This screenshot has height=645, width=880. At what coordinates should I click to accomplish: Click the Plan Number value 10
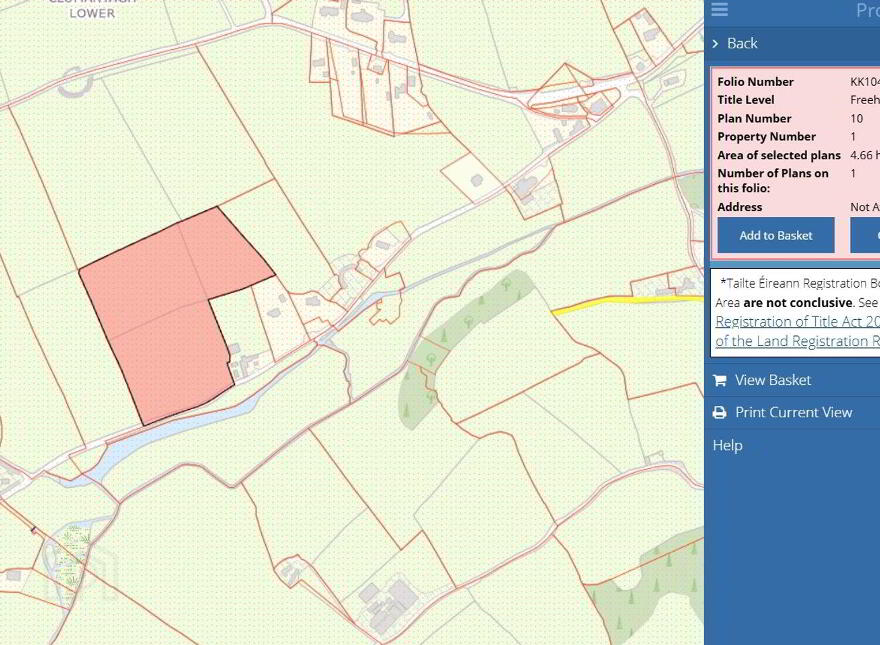[x=856, y=118]
